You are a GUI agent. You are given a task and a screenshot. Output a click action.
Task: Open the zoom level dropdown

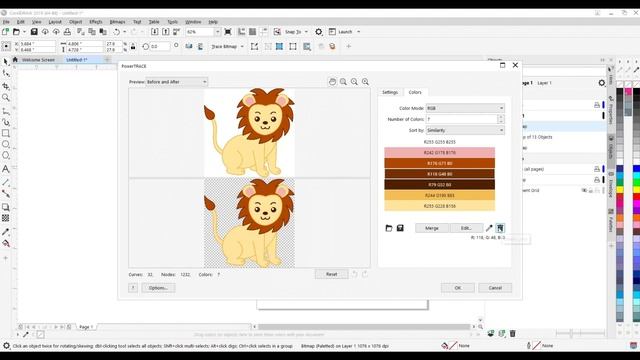(x=218, y=32)
